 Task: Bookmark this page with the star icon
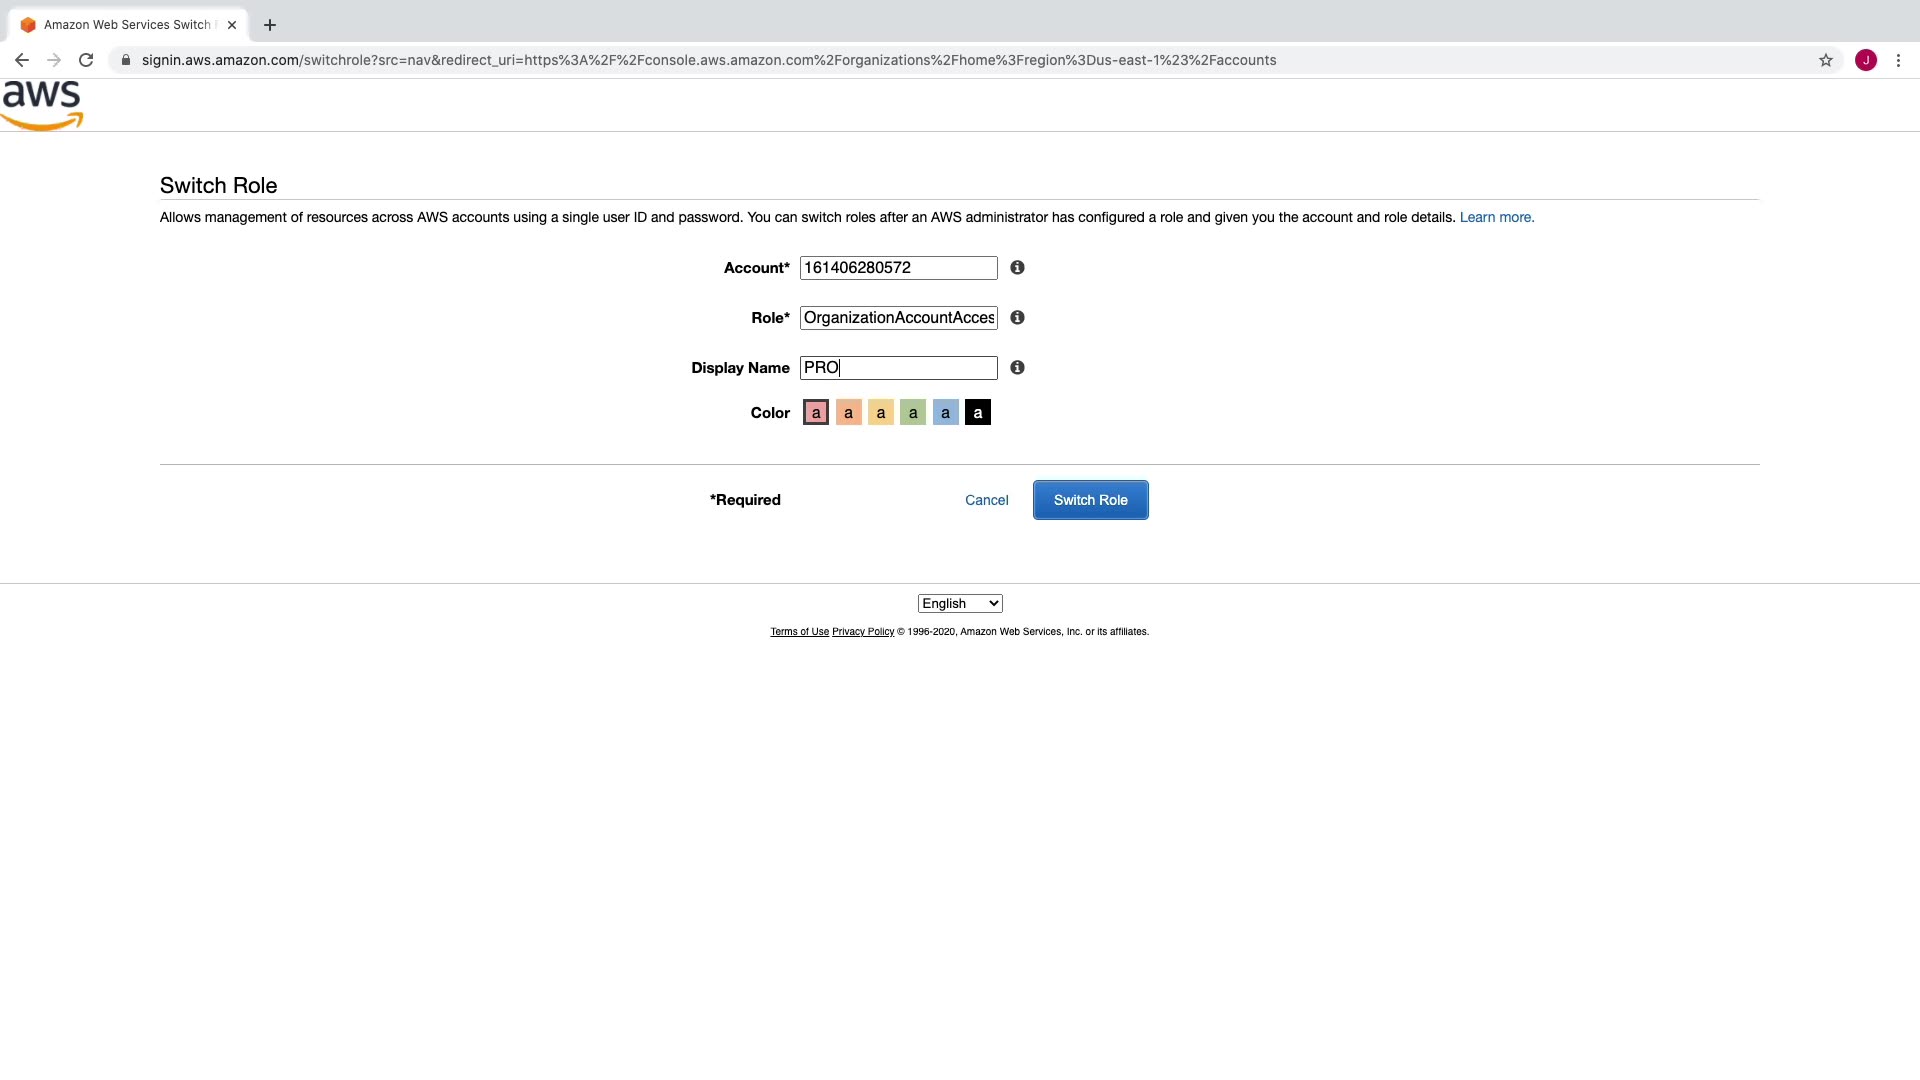pos(1826,60)
